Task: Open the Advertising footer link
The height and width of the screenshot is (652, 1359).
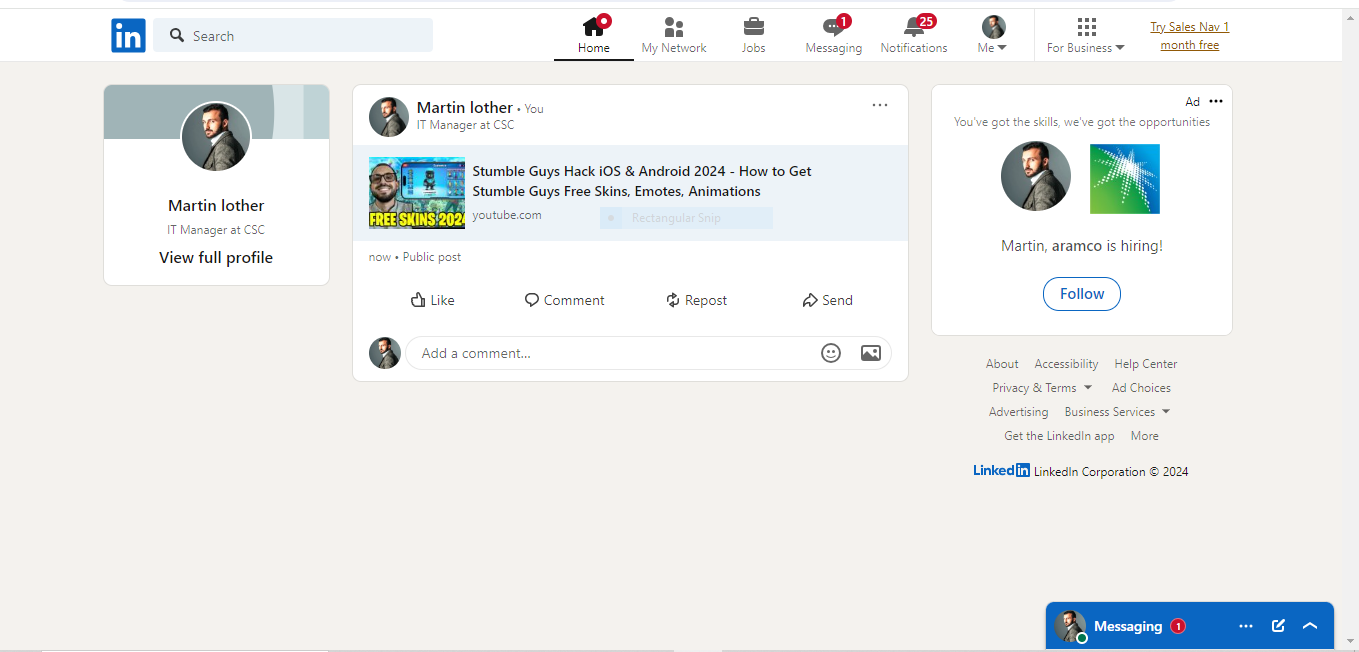Action: [1019, 412]
